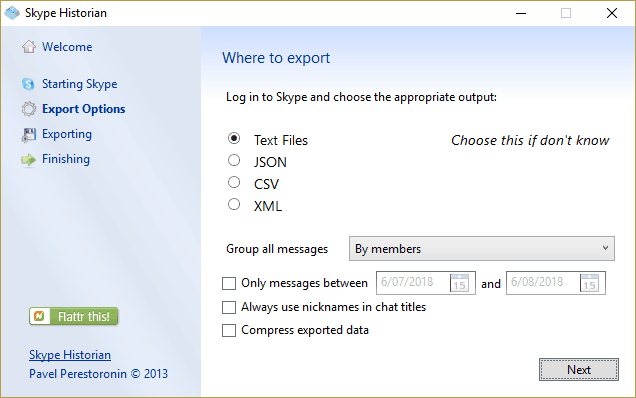
Task: Select the CSV output radio button
Action: point(234,182)
